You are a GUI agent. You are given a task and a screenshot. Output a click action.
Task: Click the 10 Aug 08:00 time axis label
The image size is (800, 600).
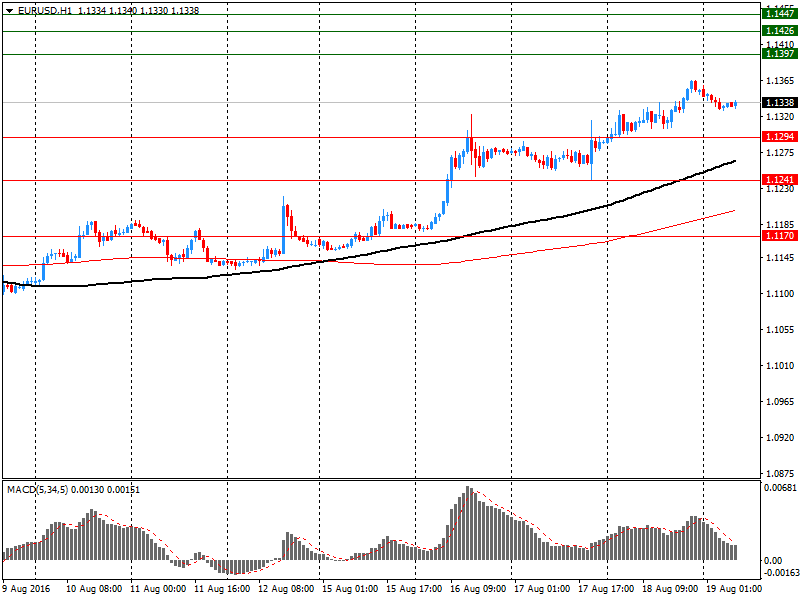(94, 589)
